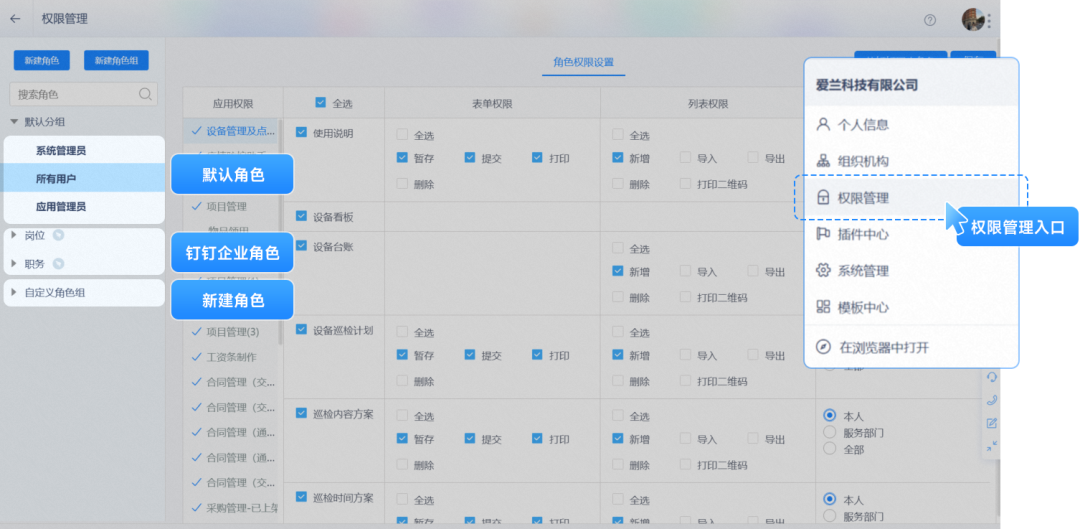Click the 新建角色 button
The height and width of the screenshot is (529, 1080).
coord(42,61)
